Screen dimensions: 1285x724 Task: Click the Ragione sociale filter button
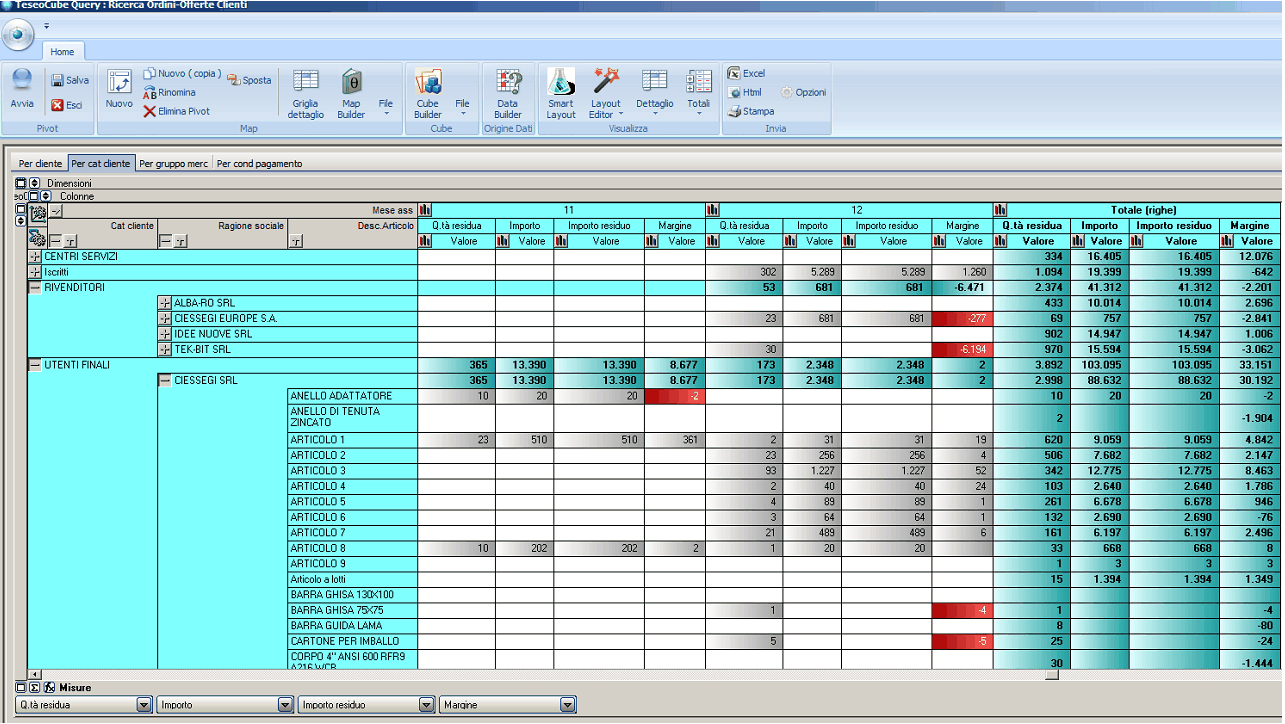(x=180, y=241)
